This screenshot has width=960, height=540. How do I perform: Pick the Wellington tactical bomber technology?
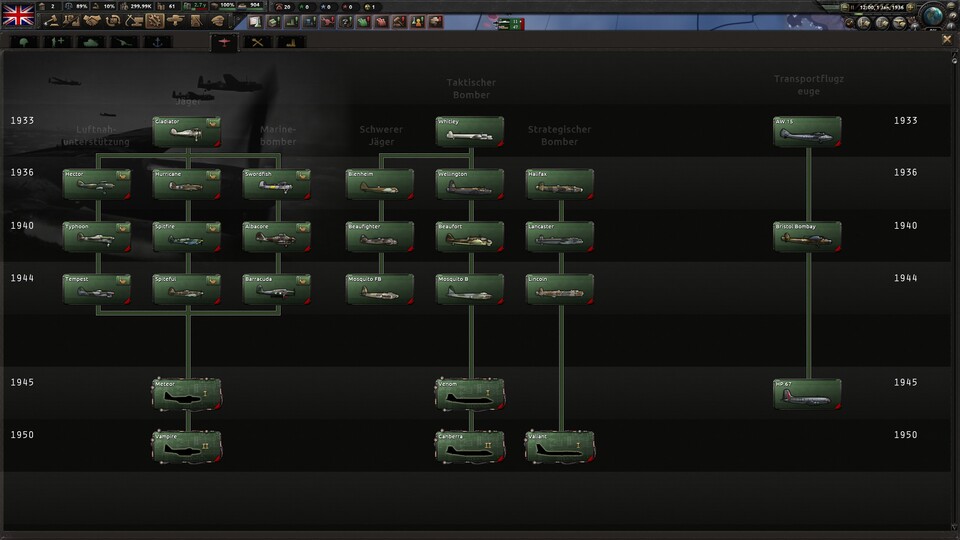(469, 183)
